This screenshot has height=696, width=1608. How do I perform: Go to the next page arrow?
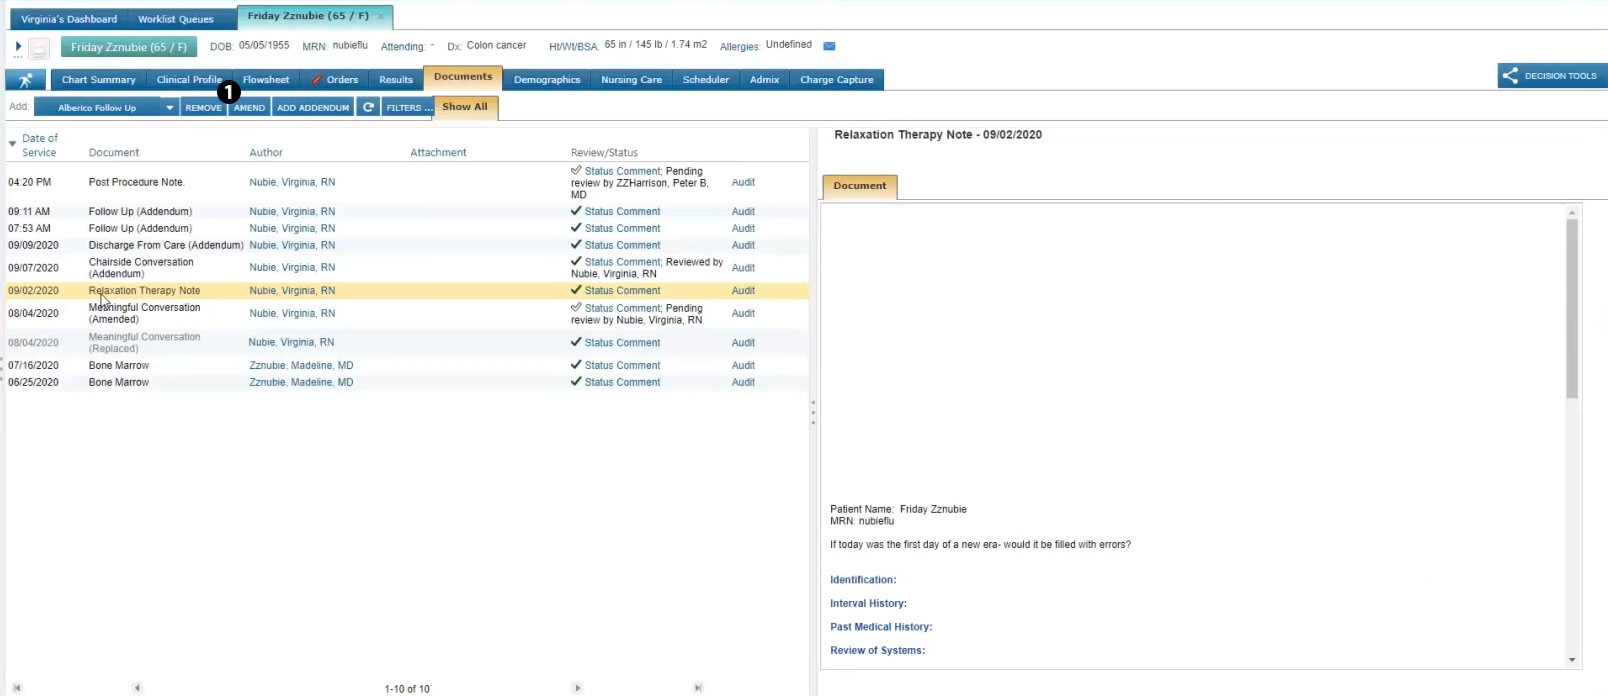point(577,688)
